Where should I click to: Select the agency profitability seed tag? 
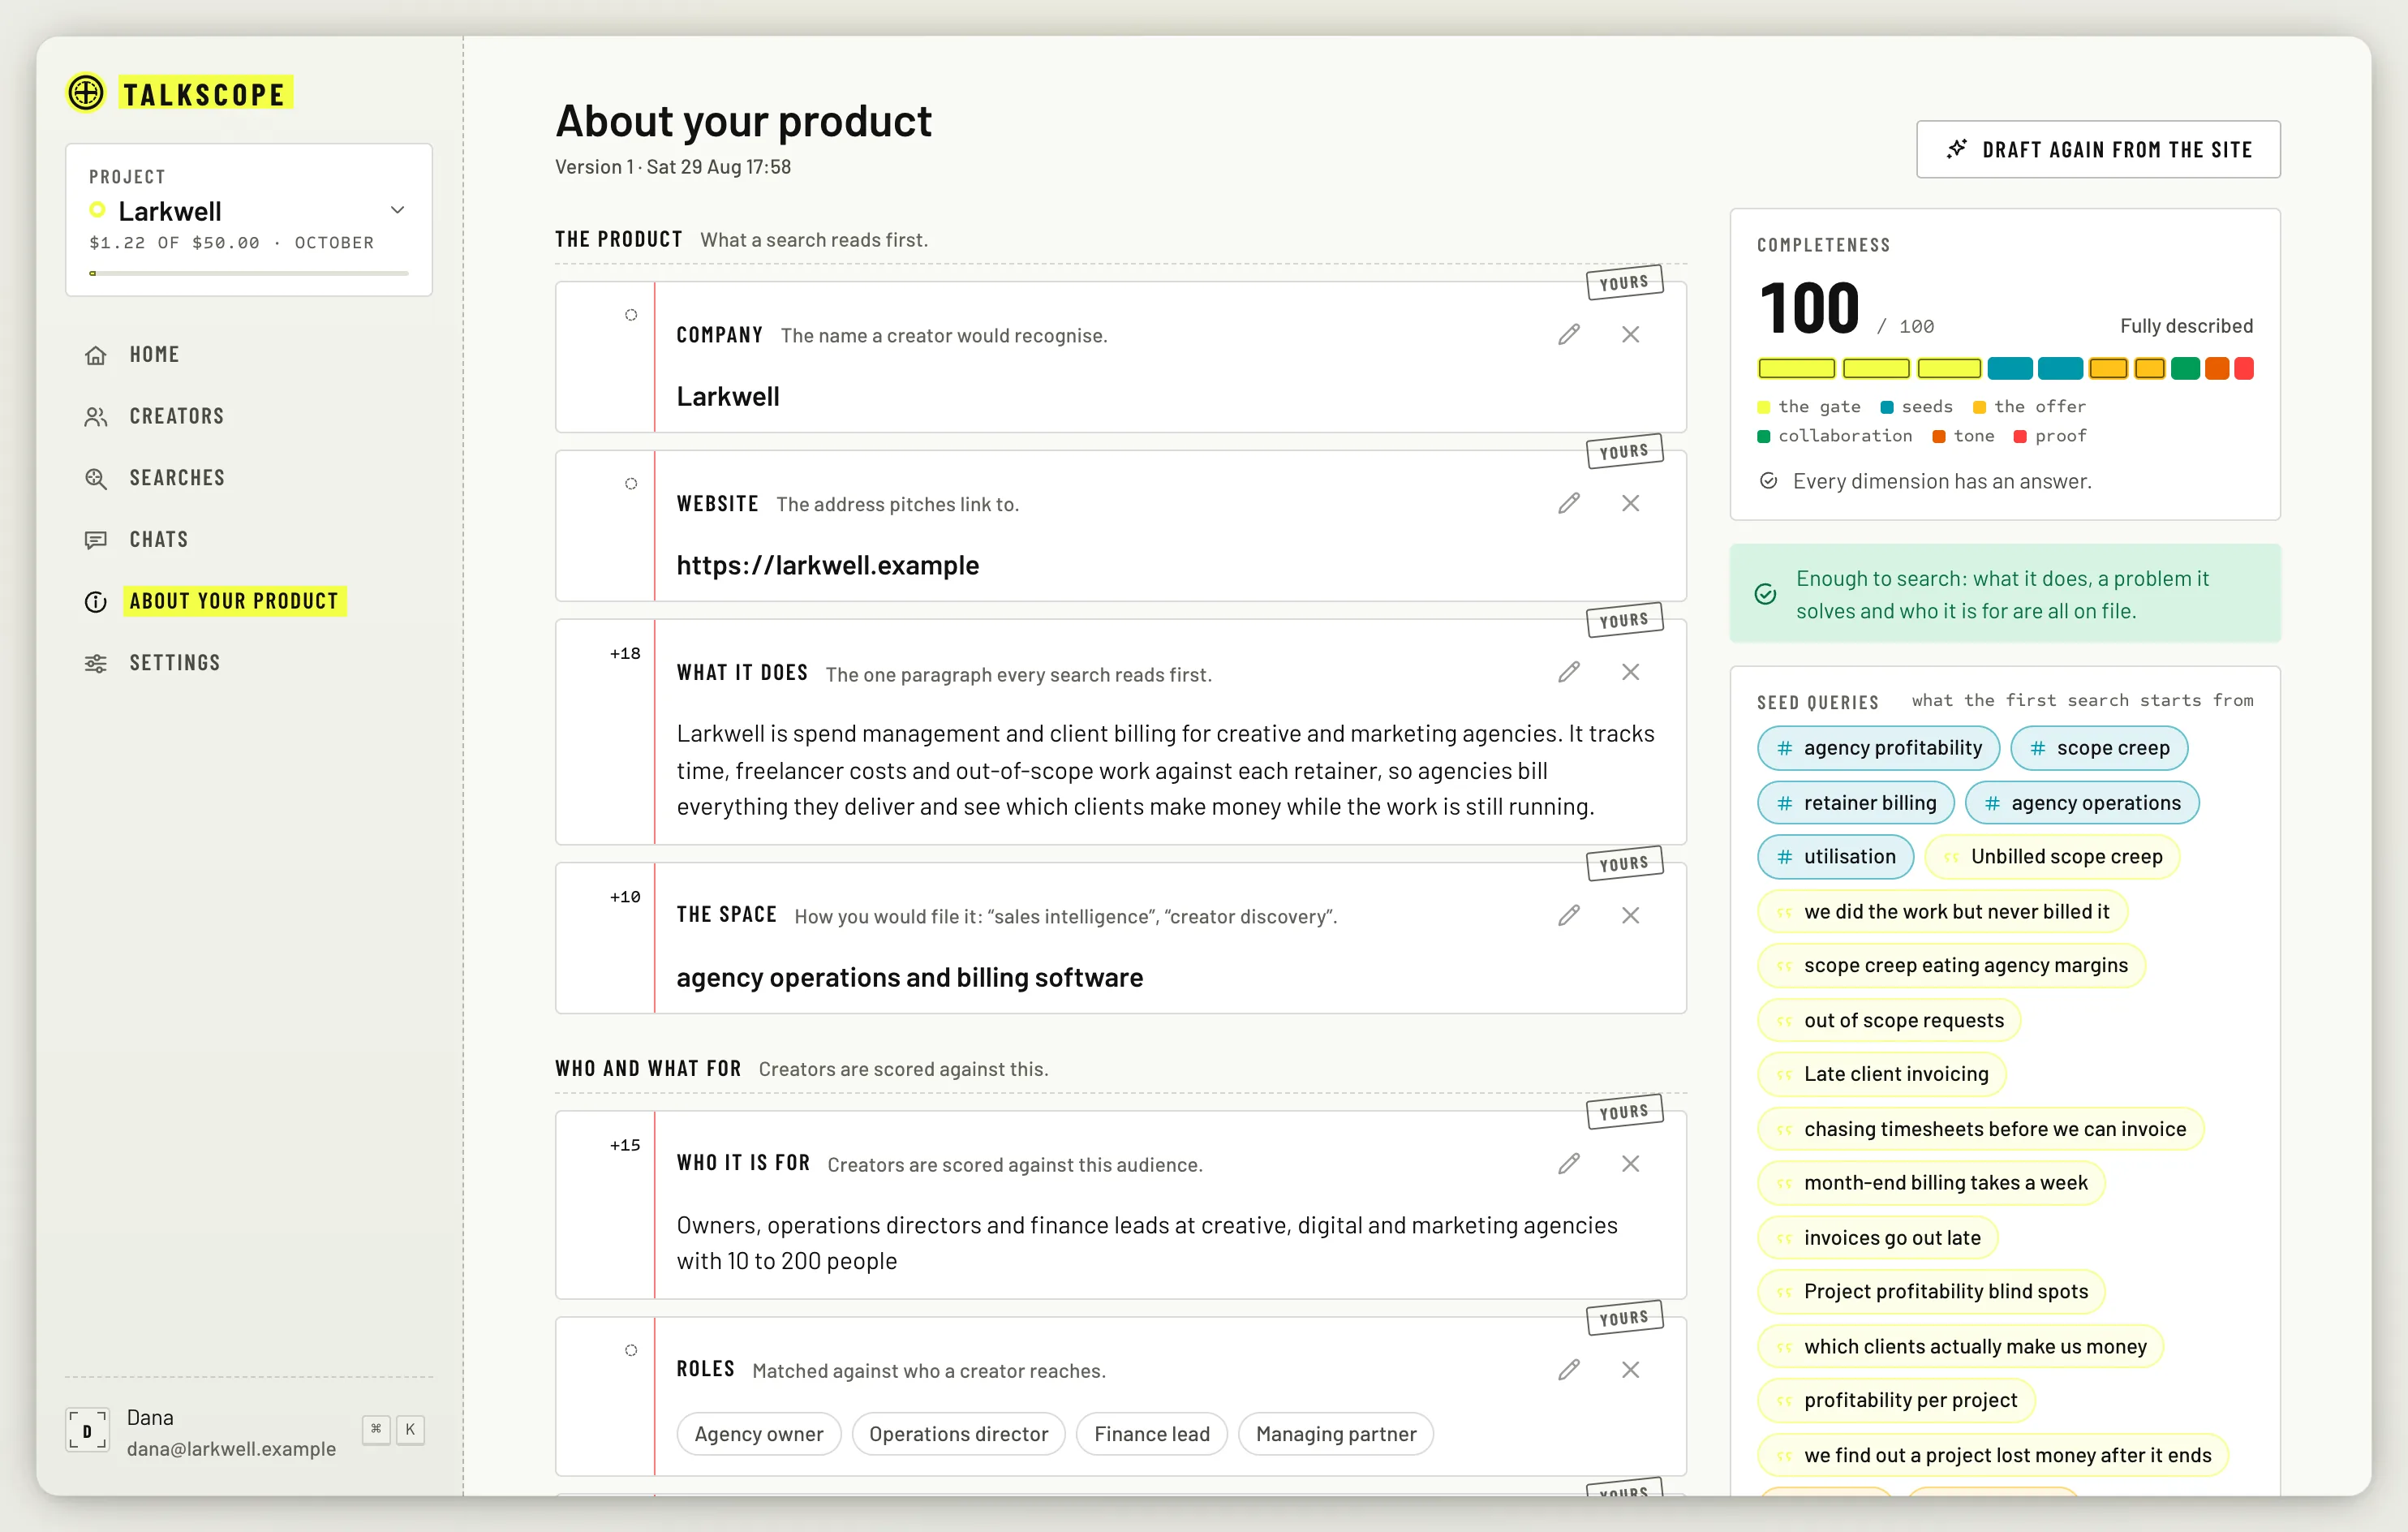point(1878,748)
